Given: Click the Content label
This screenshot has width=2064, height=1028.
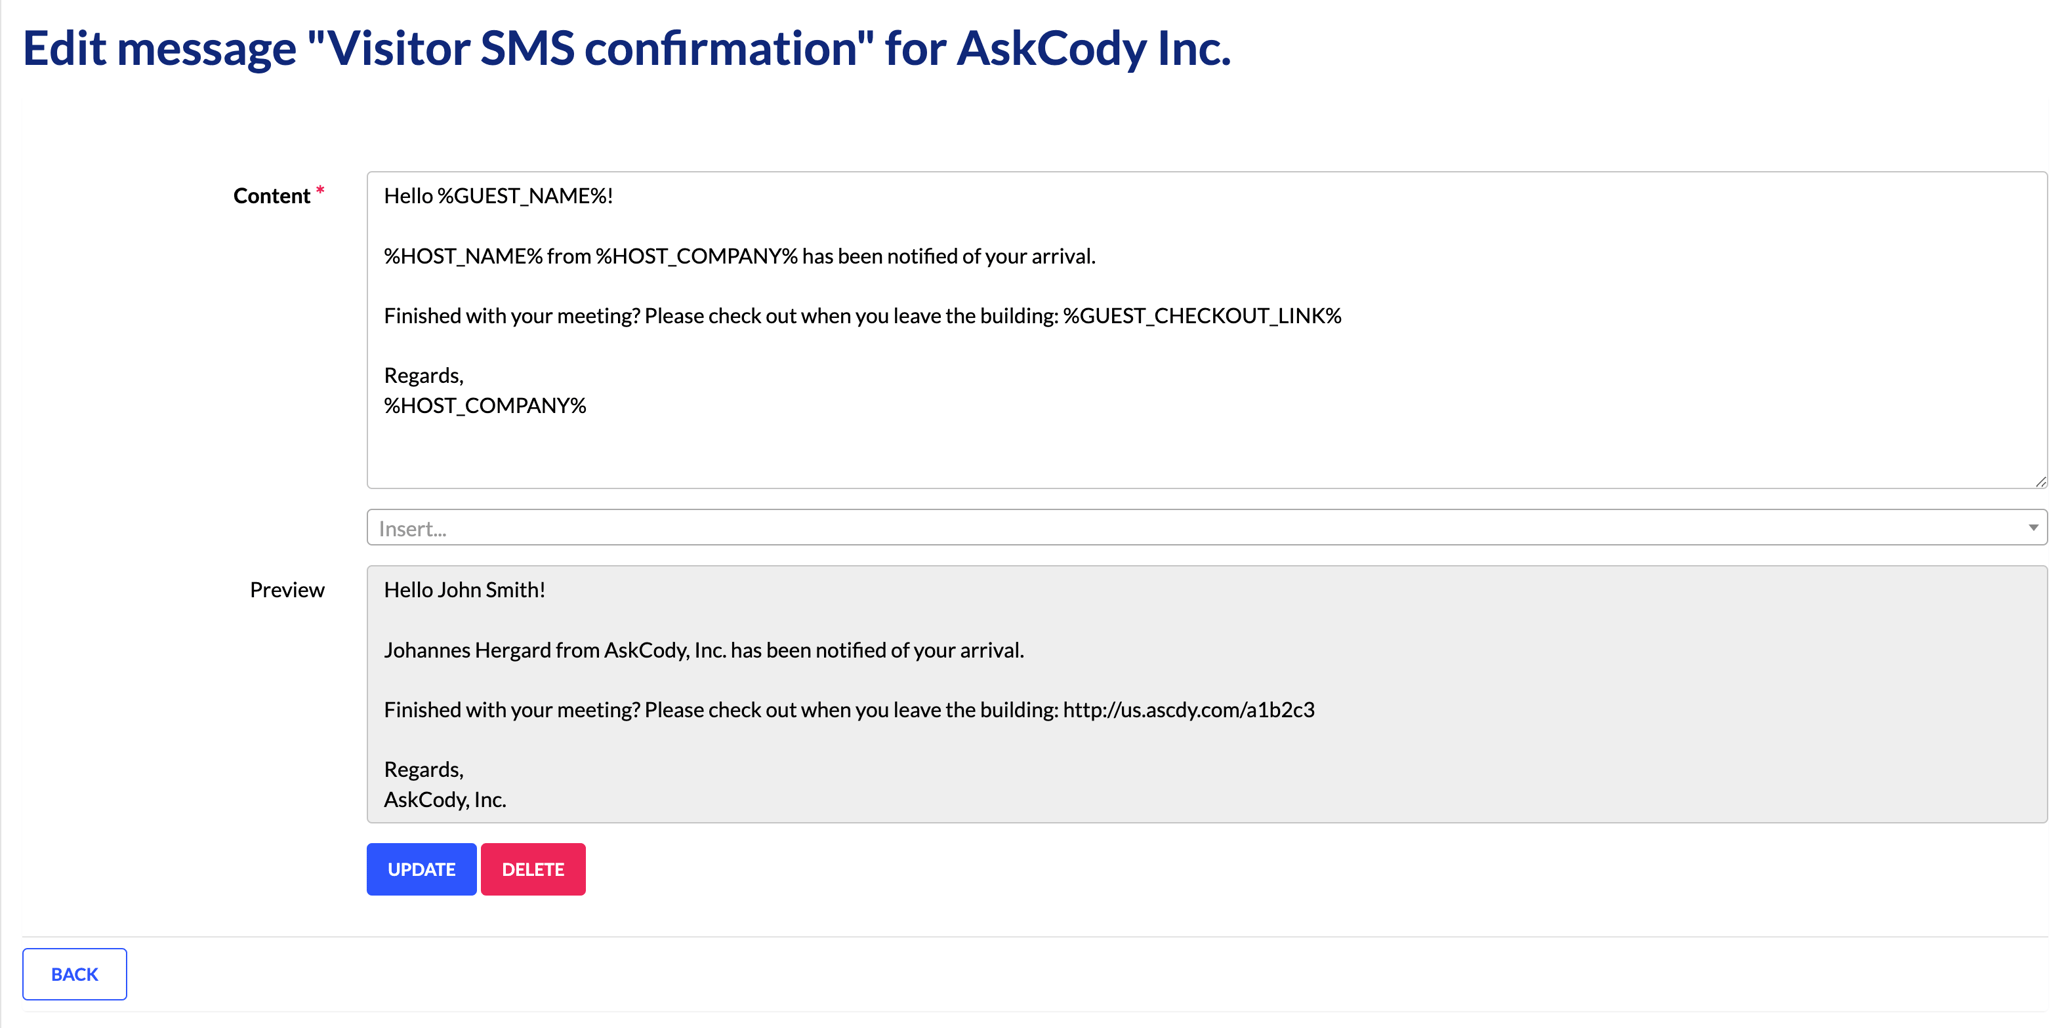Looking at the screenshot, I should tap(272, 195).
